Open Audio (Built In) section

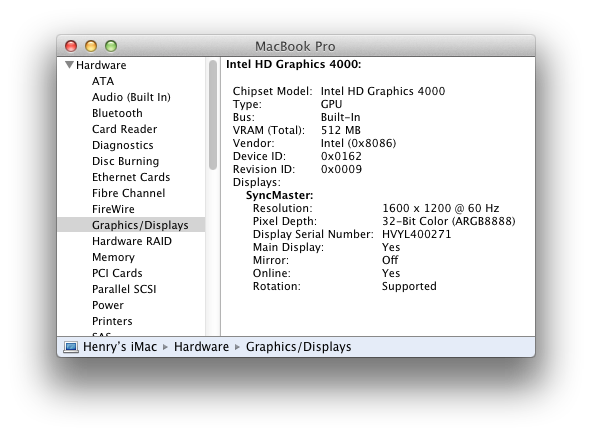pos(131,97)
